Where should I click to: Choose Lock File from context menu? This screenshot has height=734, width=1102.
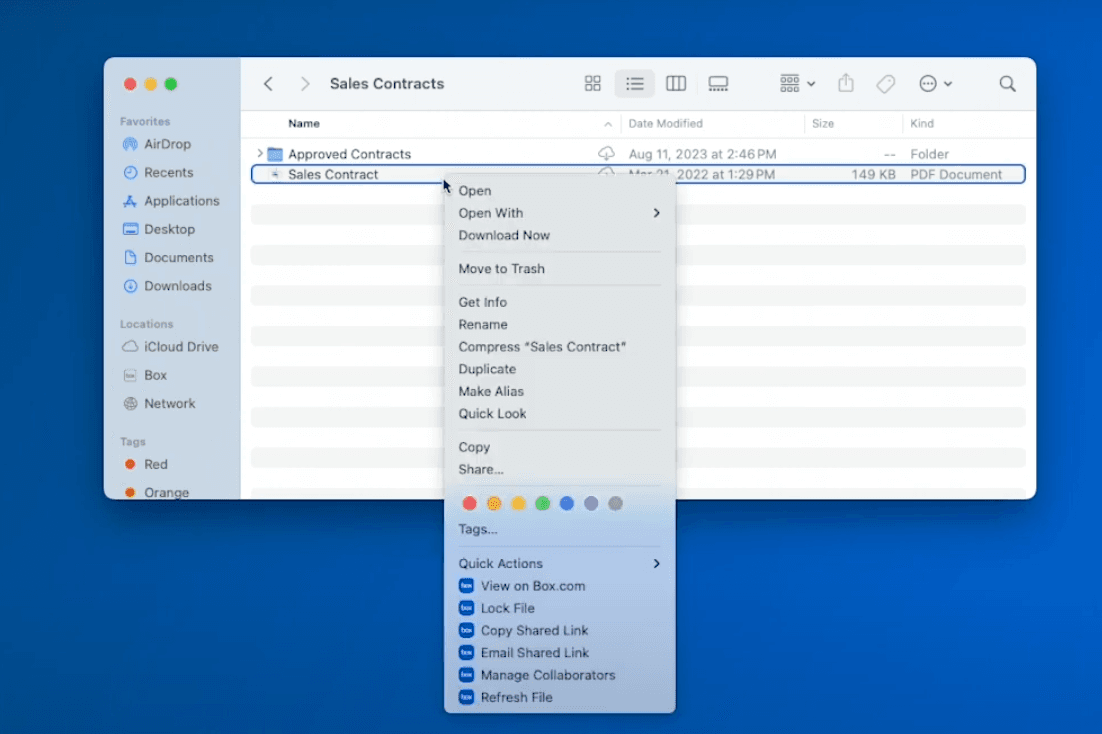tap(507, 608)
